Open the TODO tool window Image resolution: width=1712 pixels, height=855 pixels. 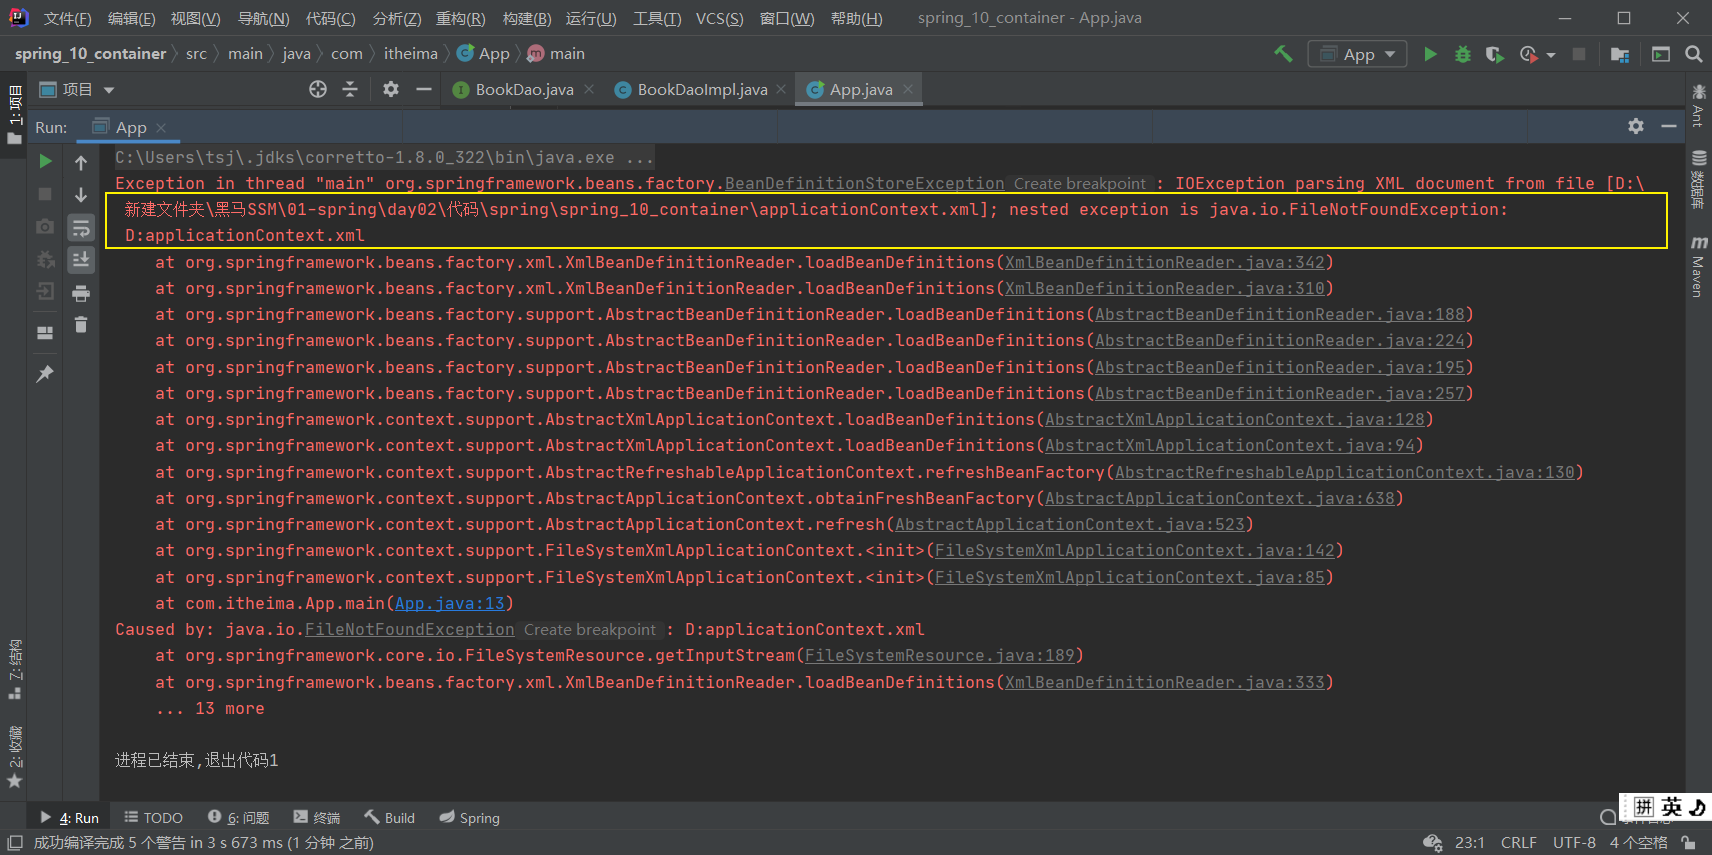[153, 817]
